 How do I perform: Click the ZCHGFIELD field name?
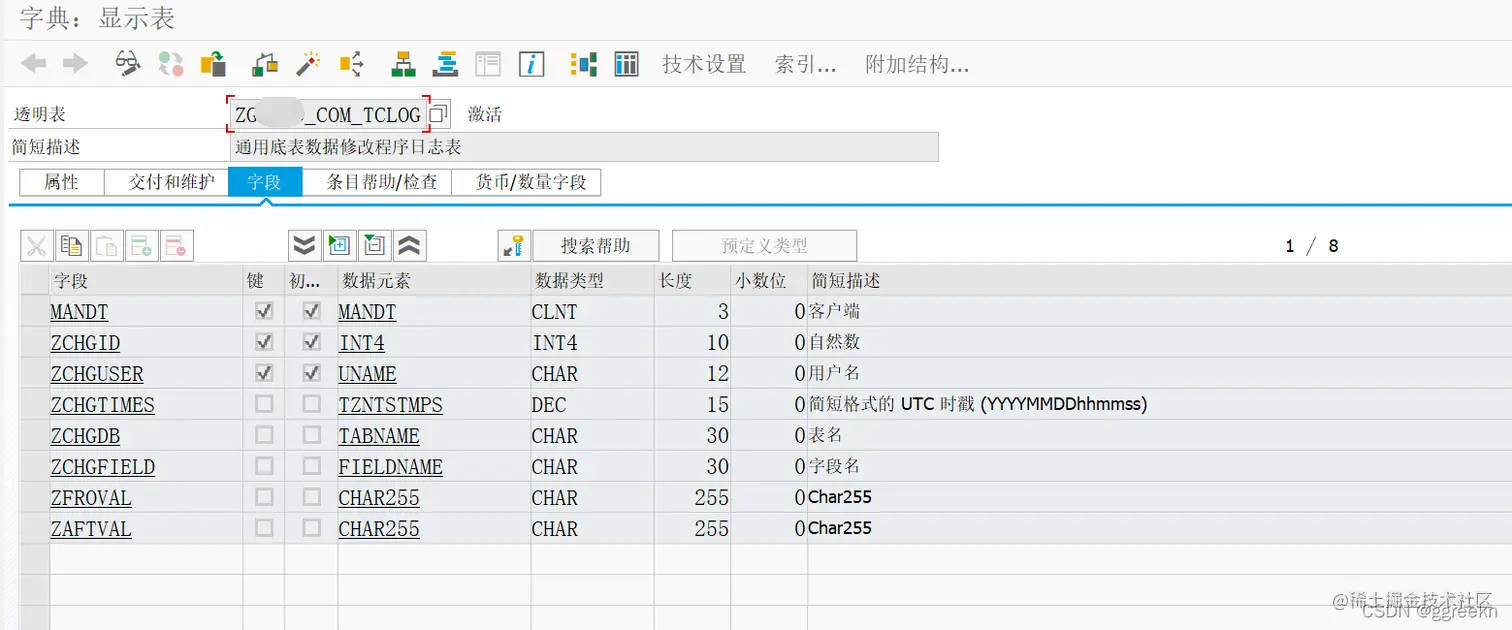point(103,467)
